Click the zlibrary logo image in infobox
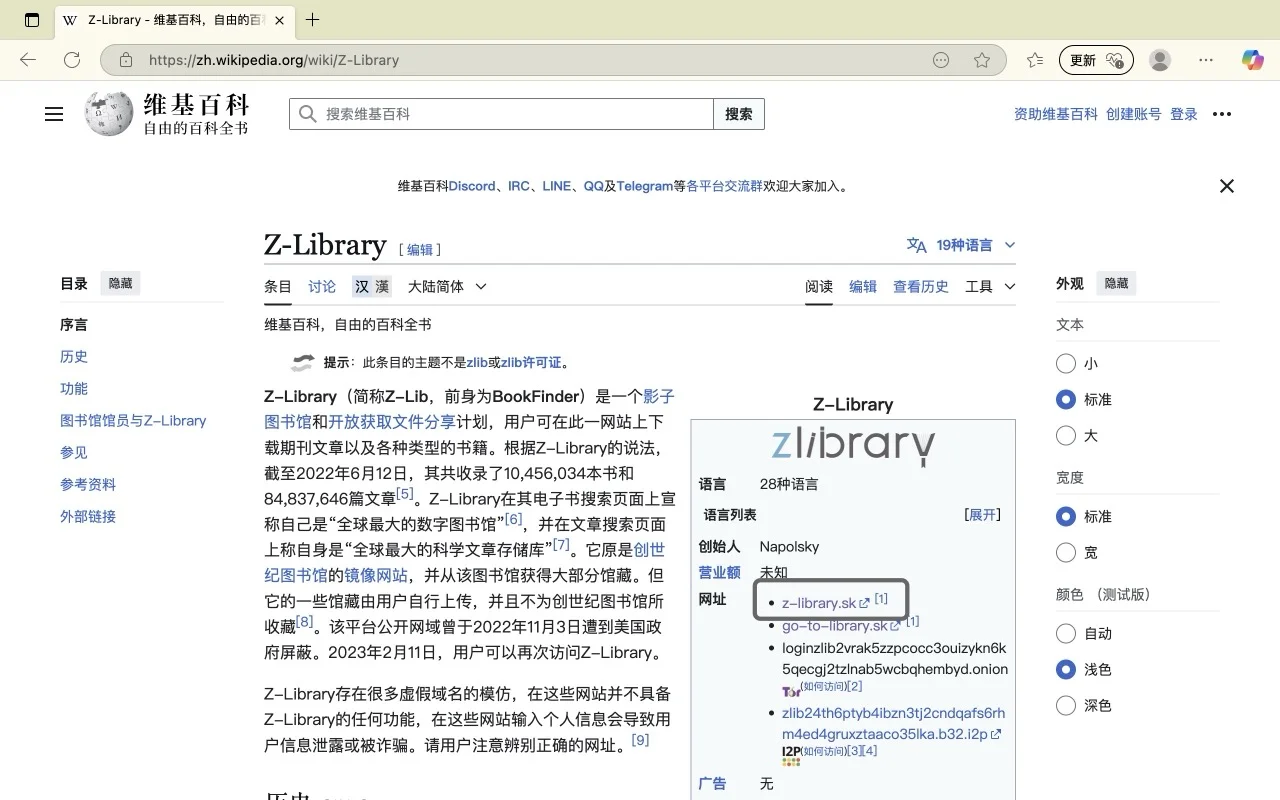 (853, 445)
